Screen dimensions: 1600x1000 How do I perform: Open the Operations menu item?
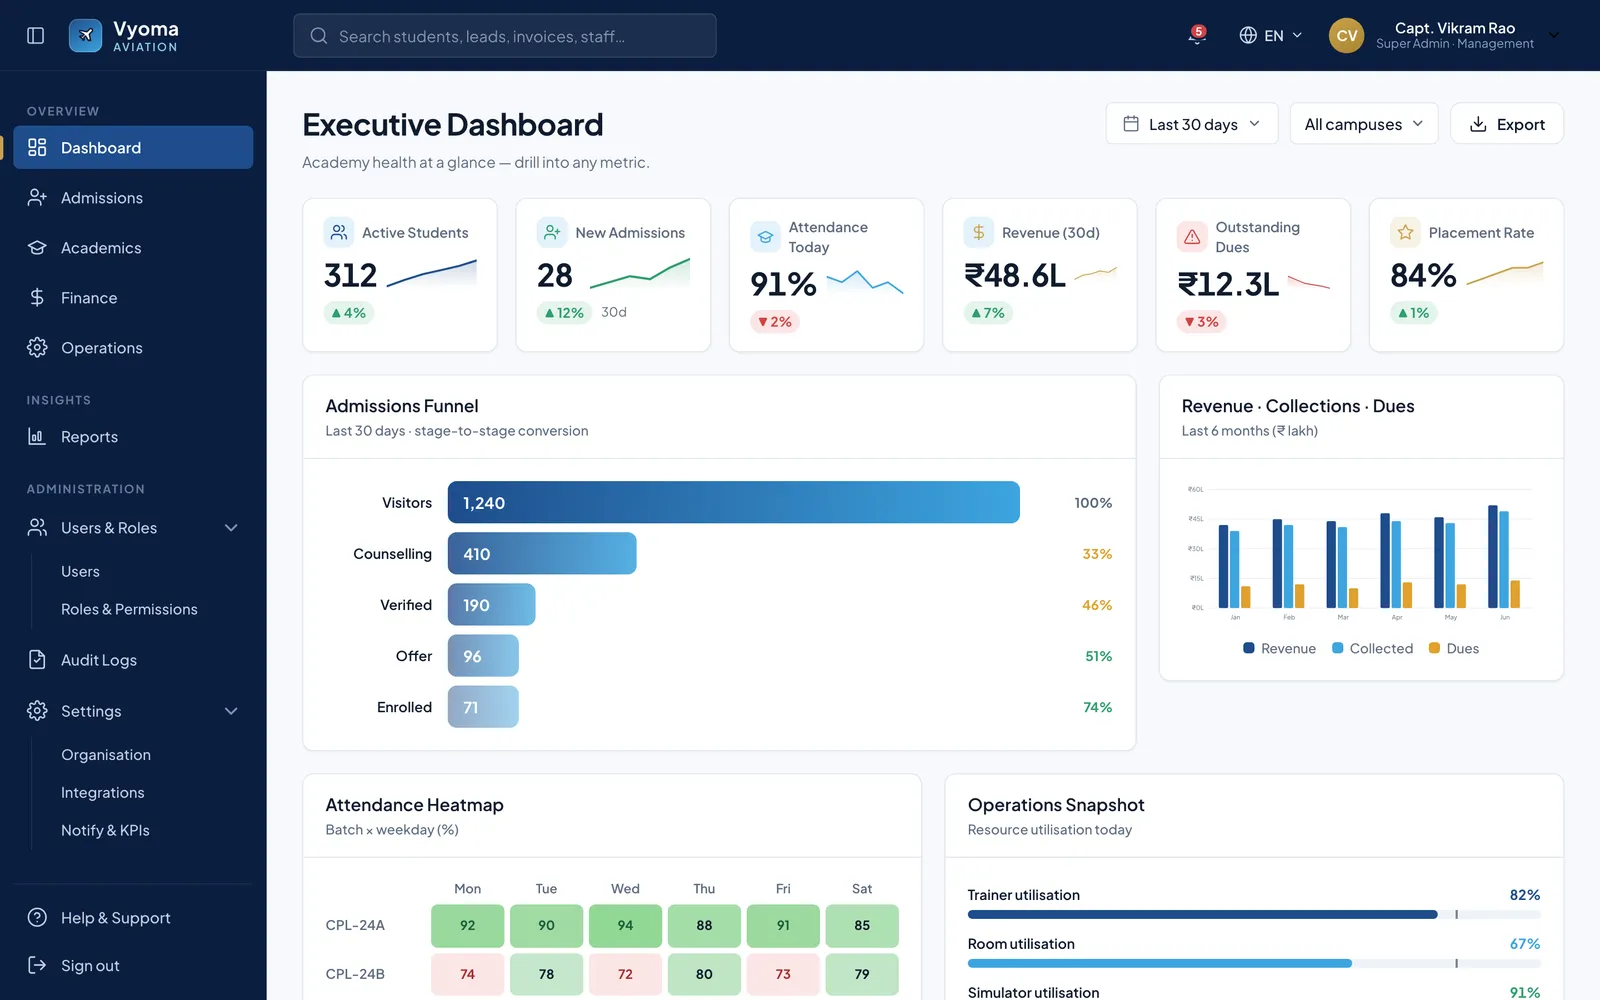[x=133, y=348]
